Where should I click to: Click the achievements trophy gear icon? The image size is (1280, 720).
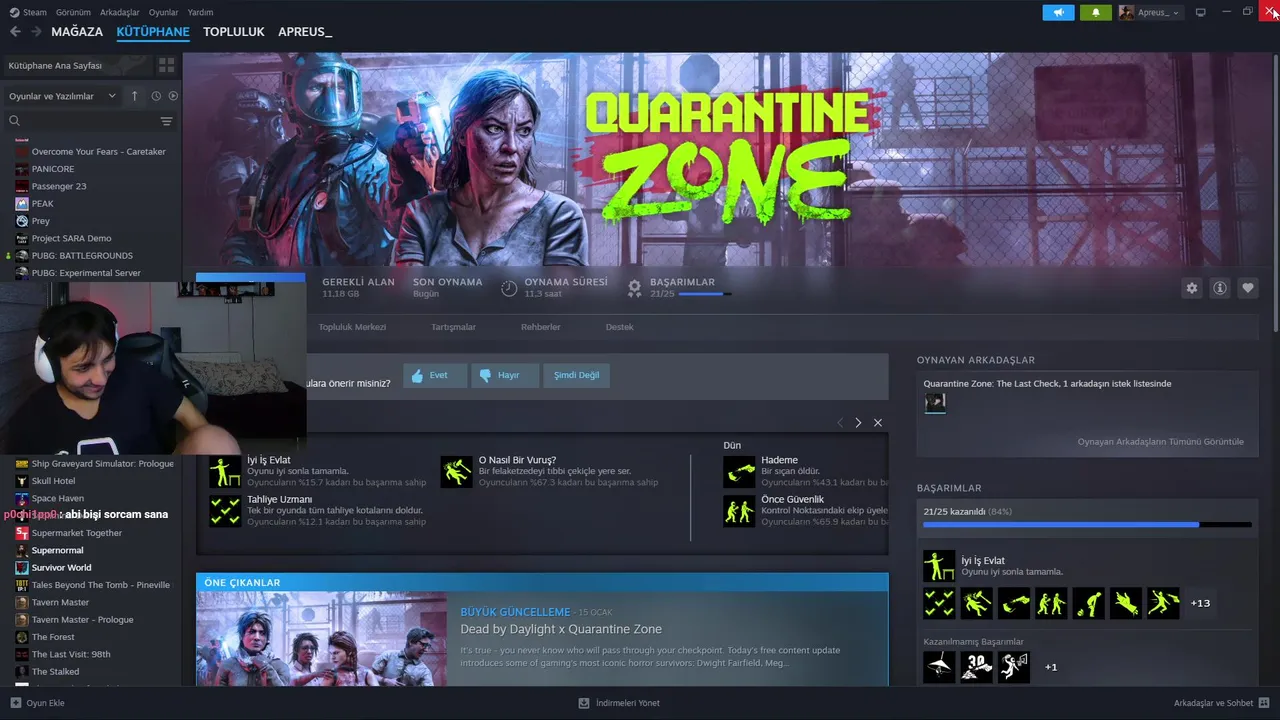[x=634, y=288]
